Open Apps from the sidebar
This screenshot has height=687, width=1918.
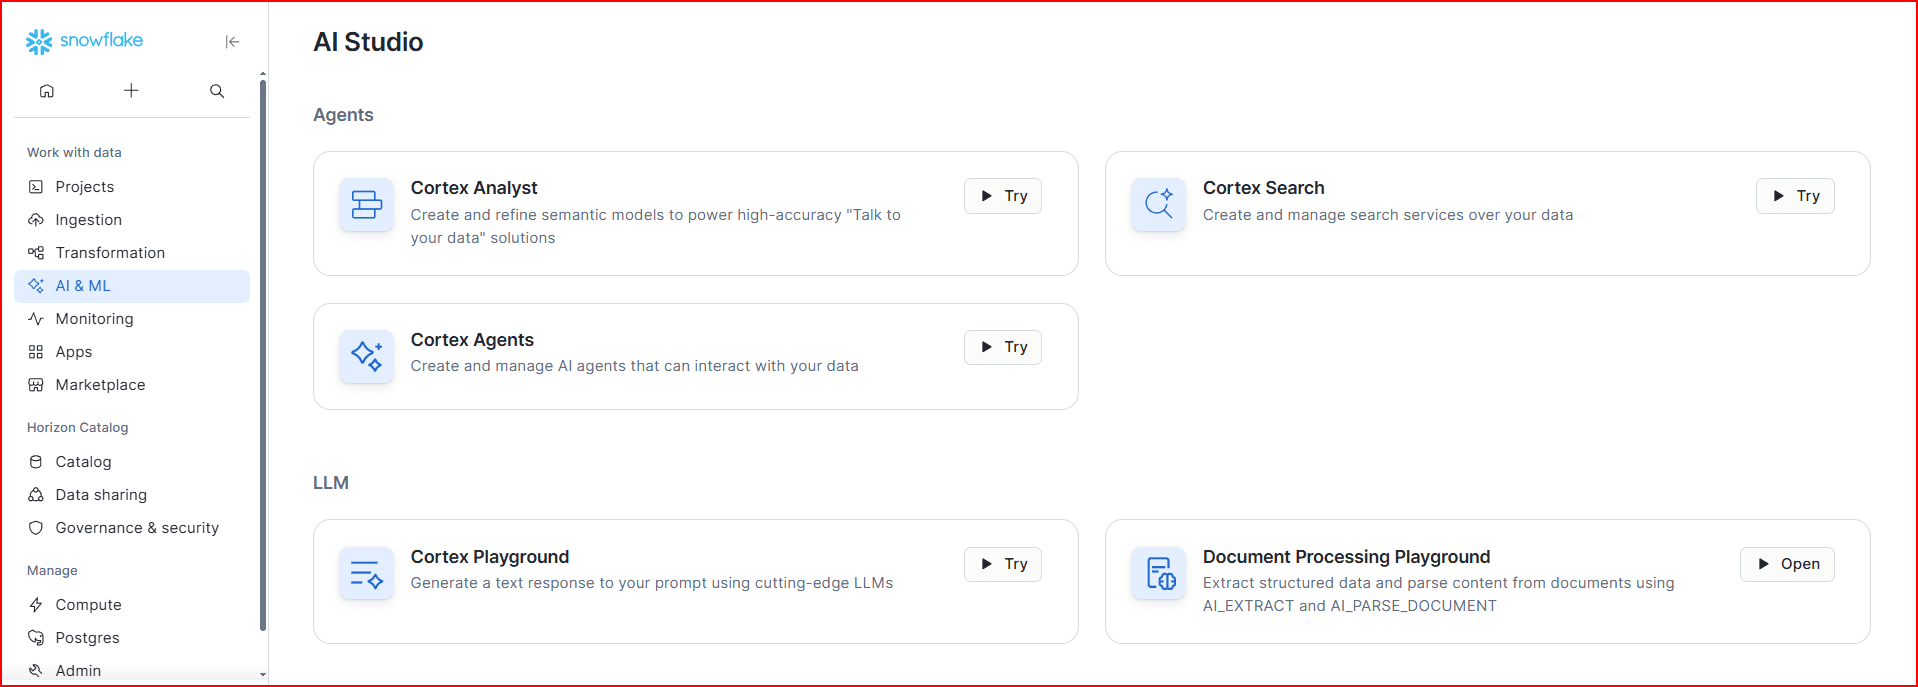(x=132, y=352)
